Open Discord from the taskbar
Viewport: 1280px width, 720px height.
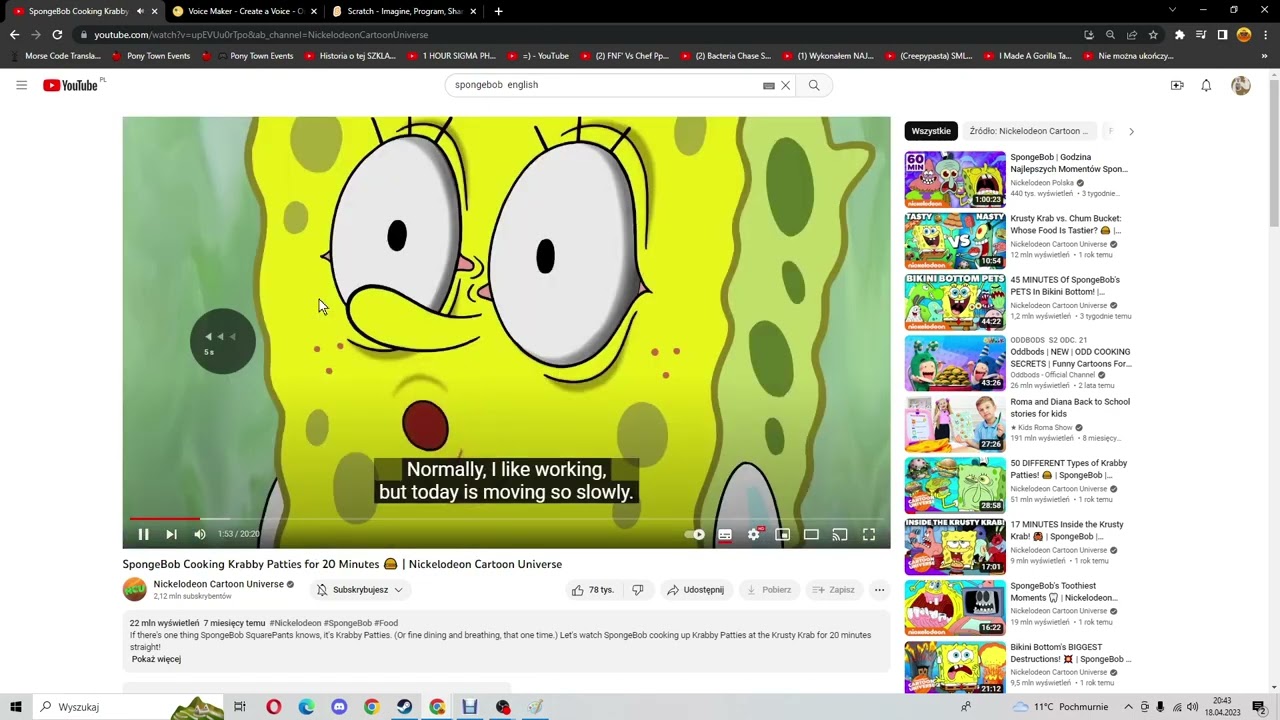coord(339,707)
